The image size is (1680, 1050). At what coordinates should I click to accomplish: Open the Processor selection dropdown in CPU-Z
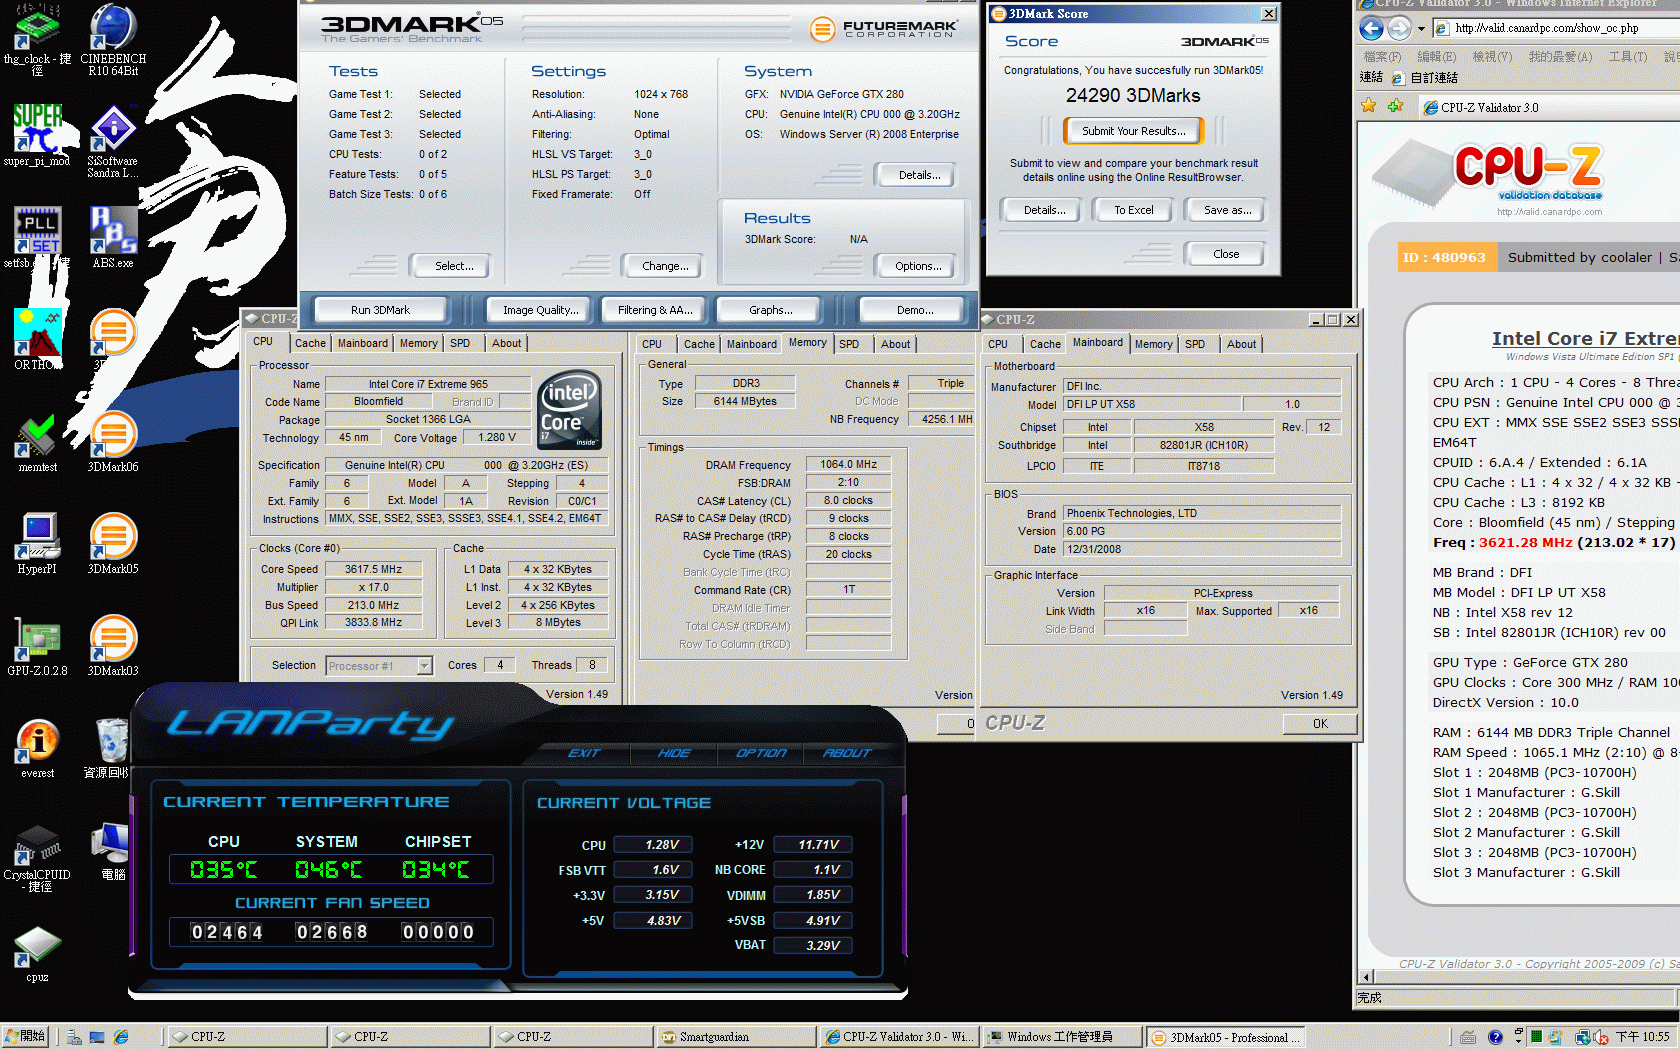pyautogui.click(x=424, y=666)
